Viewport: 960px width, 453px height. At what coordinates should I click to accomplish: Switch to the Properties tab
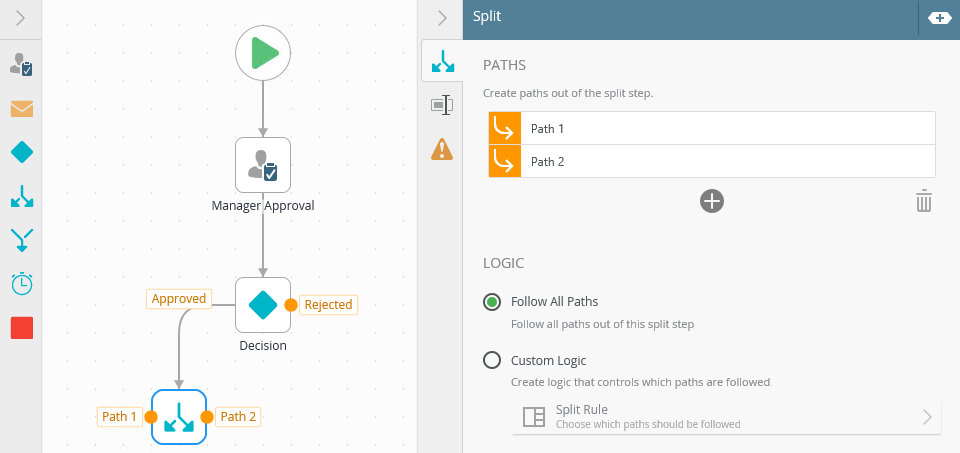[x=441, y=105]
